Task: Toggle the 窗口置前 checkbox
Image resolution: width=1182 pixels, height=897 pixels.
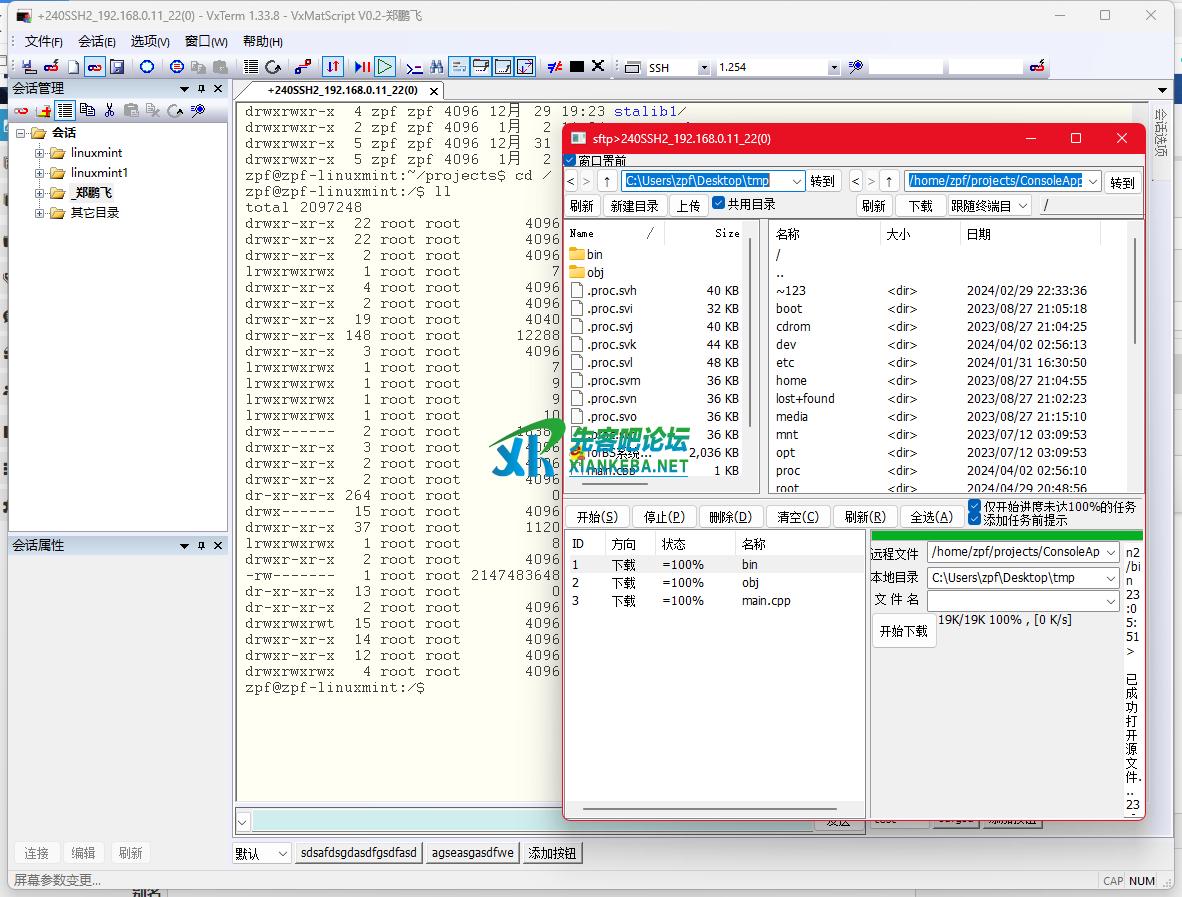Action: [x=570, y=160]
